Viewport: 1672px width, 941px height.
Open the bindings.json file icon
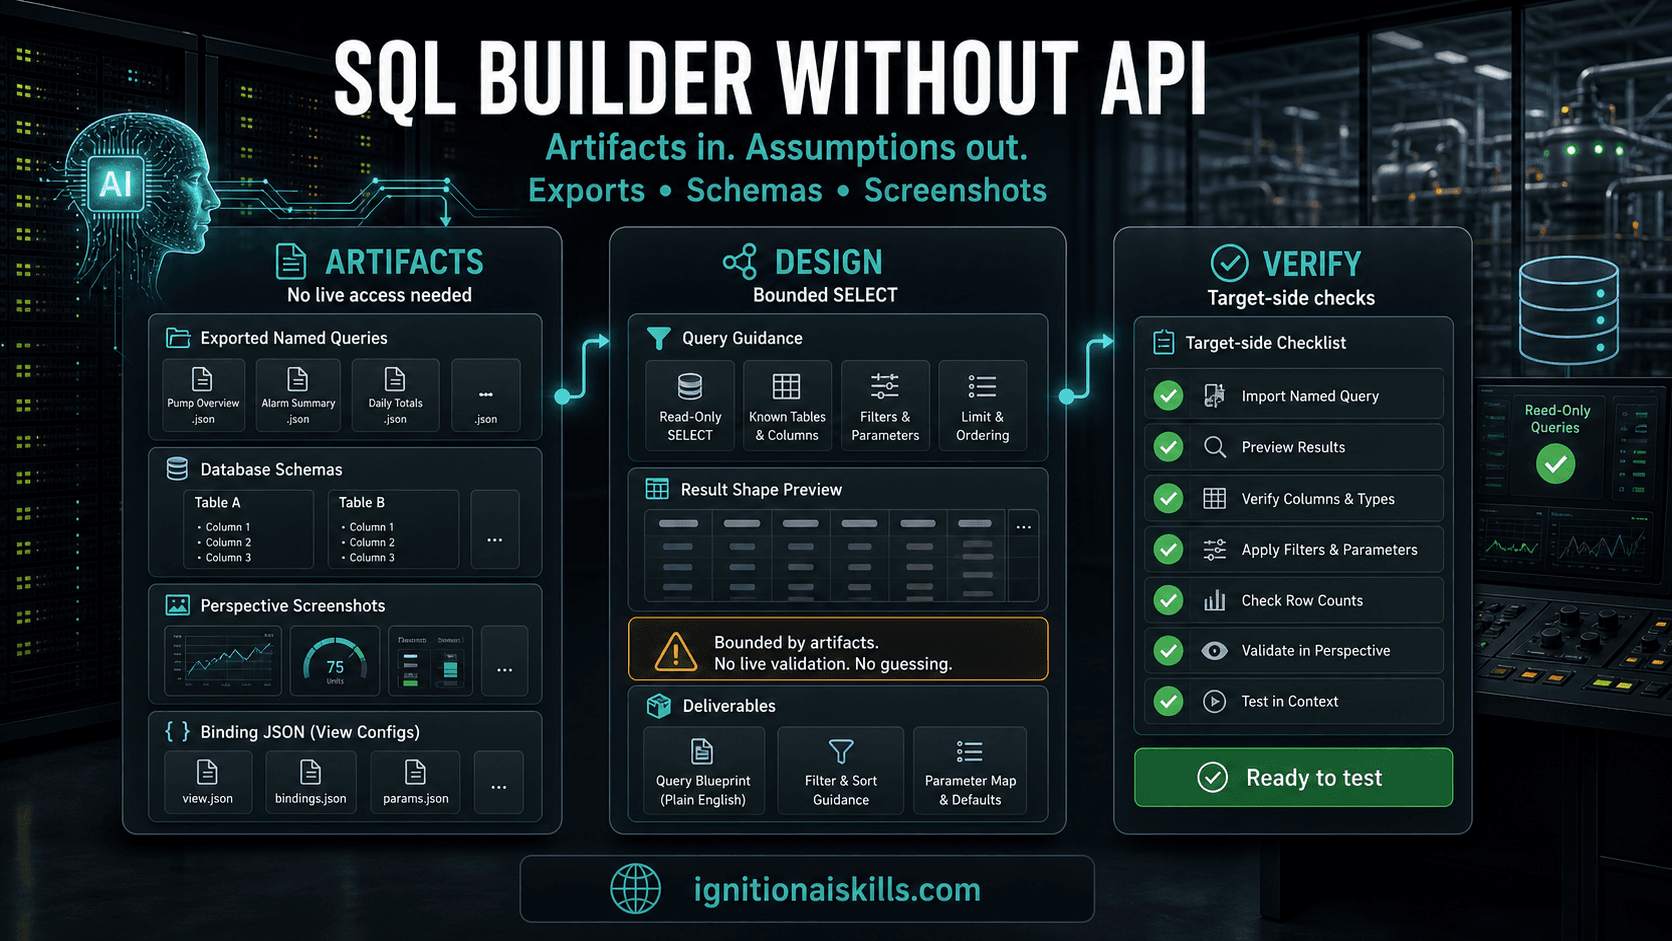311,772
